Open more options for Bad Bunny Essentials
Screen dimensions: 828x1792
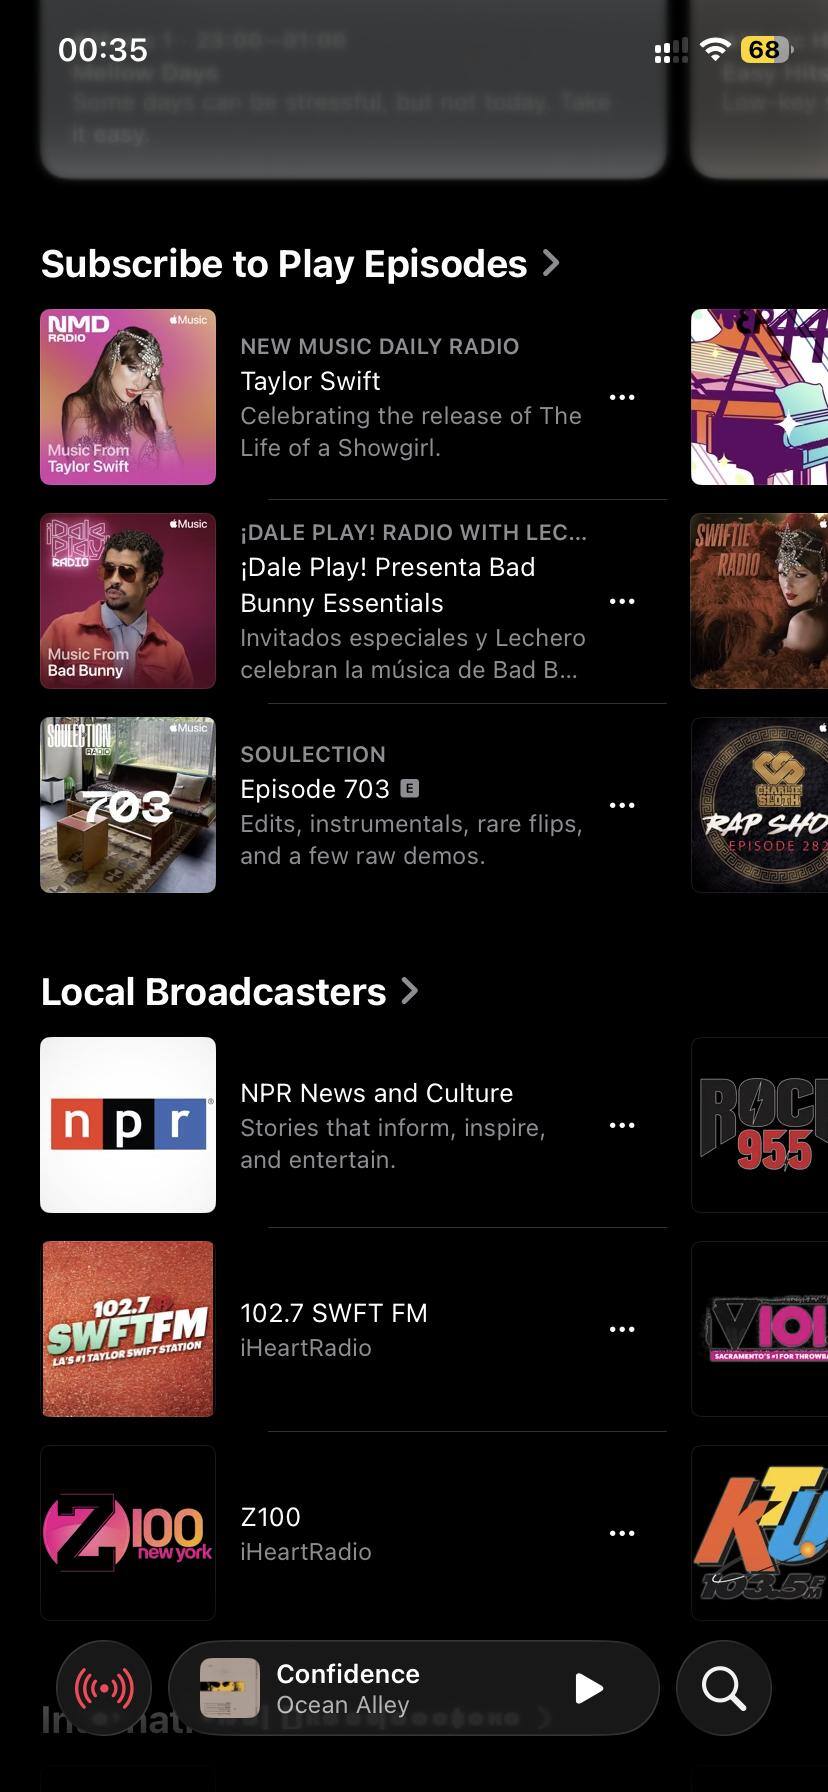click(x=622, y=601)
